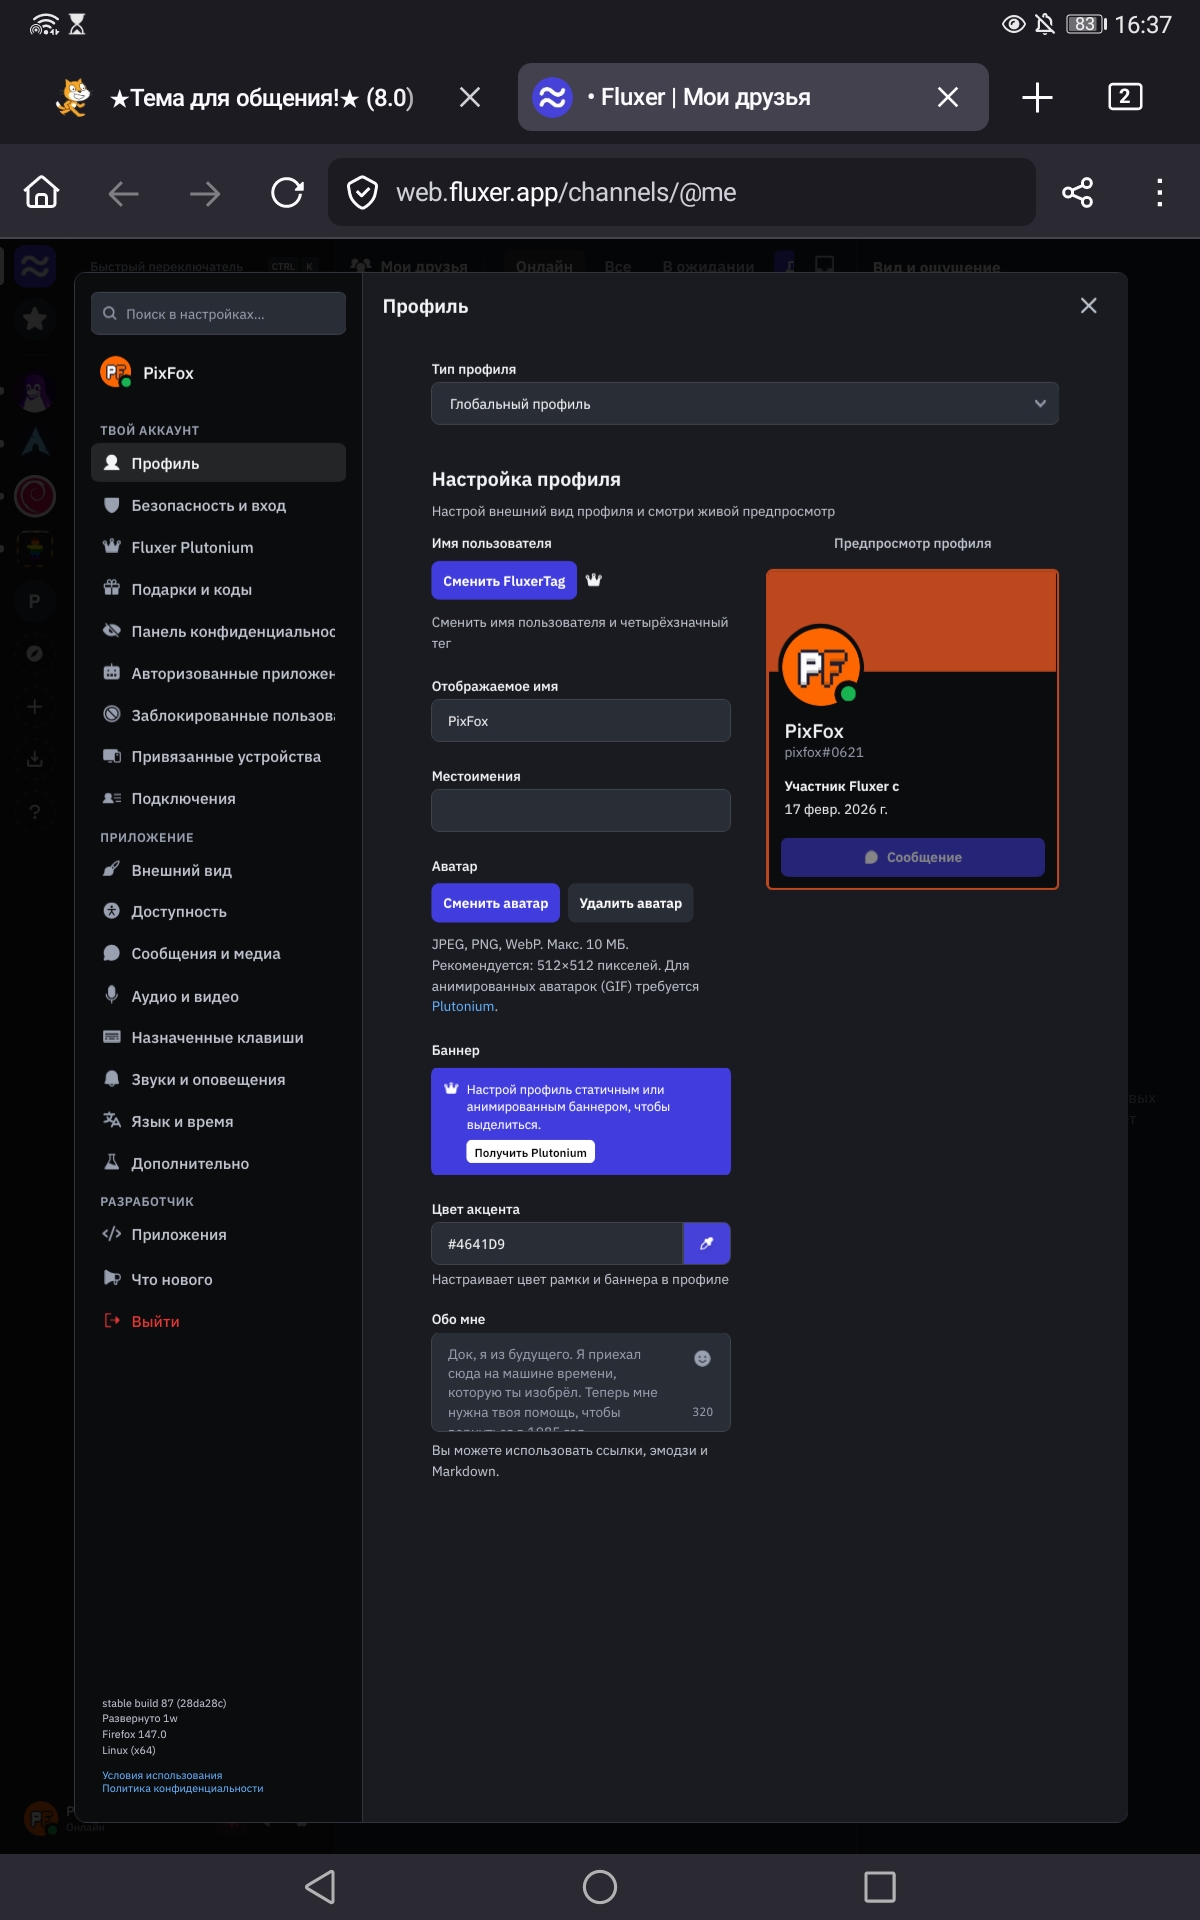Focus the pronouns input field
This screenshot has height=1920, width=1200.
pos(580,811)
